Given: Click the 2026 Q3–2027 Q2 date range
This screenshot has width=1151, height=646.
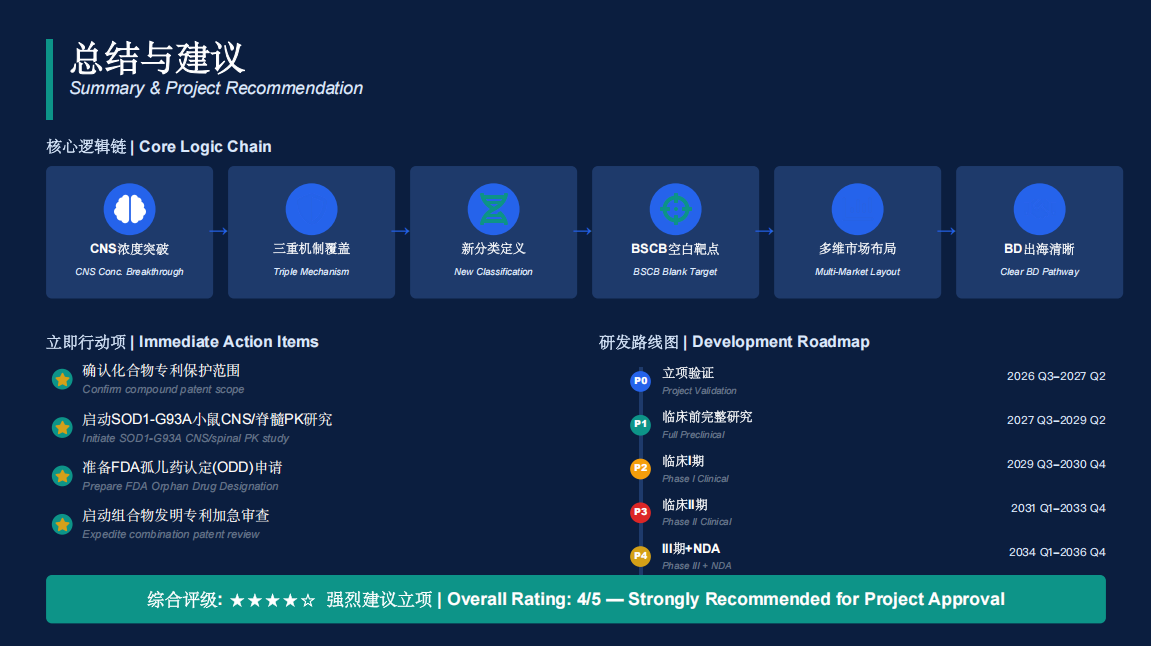Looking at the screenshot, I should pyautogui.click(x=1056, y=376).
